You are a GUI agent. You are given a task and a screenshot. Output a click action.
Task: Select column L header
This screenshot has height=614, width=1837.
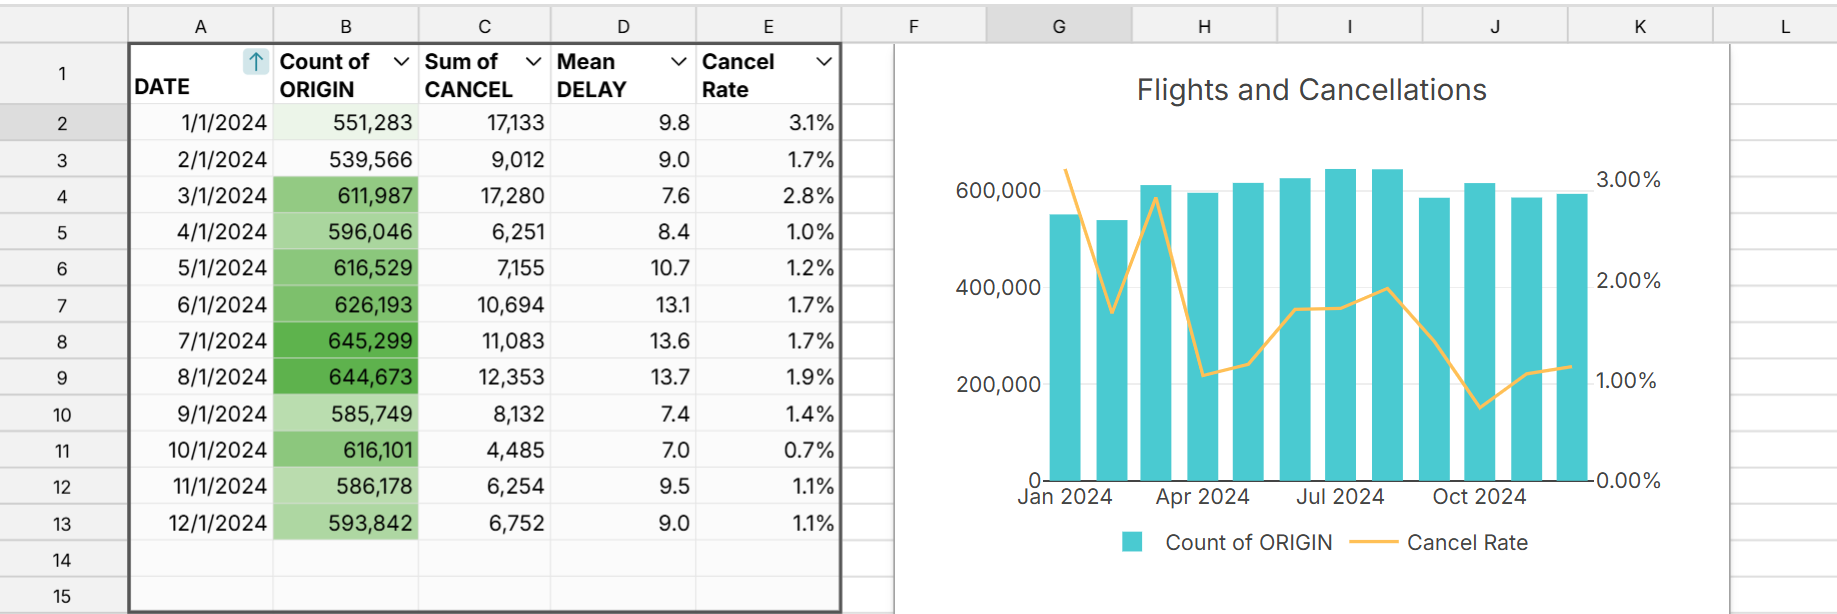[x=1785, y=27]
